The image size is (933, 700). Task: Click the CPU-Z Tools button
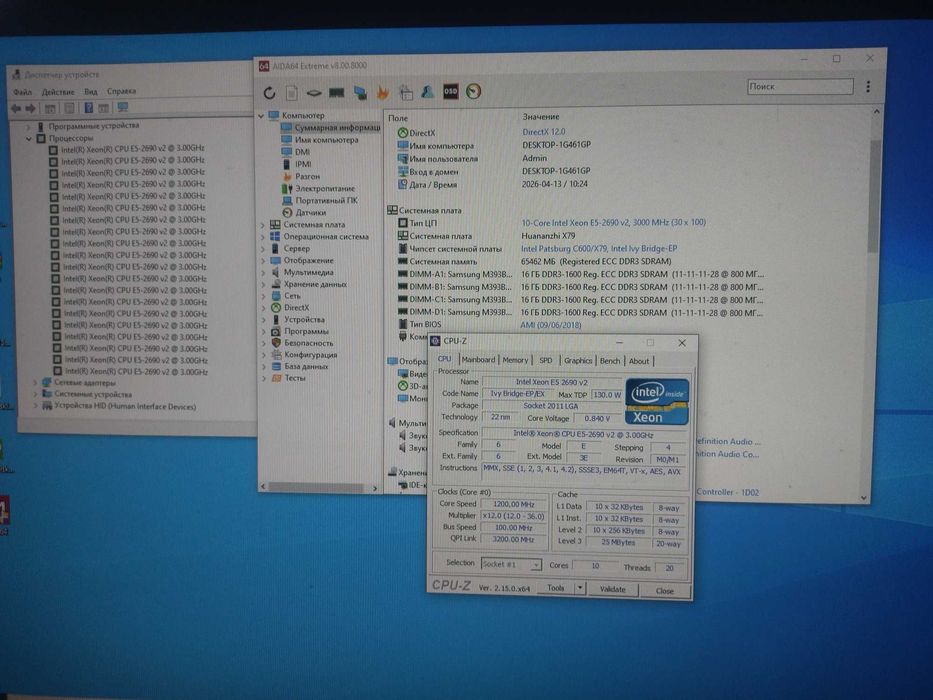point(555,588)
